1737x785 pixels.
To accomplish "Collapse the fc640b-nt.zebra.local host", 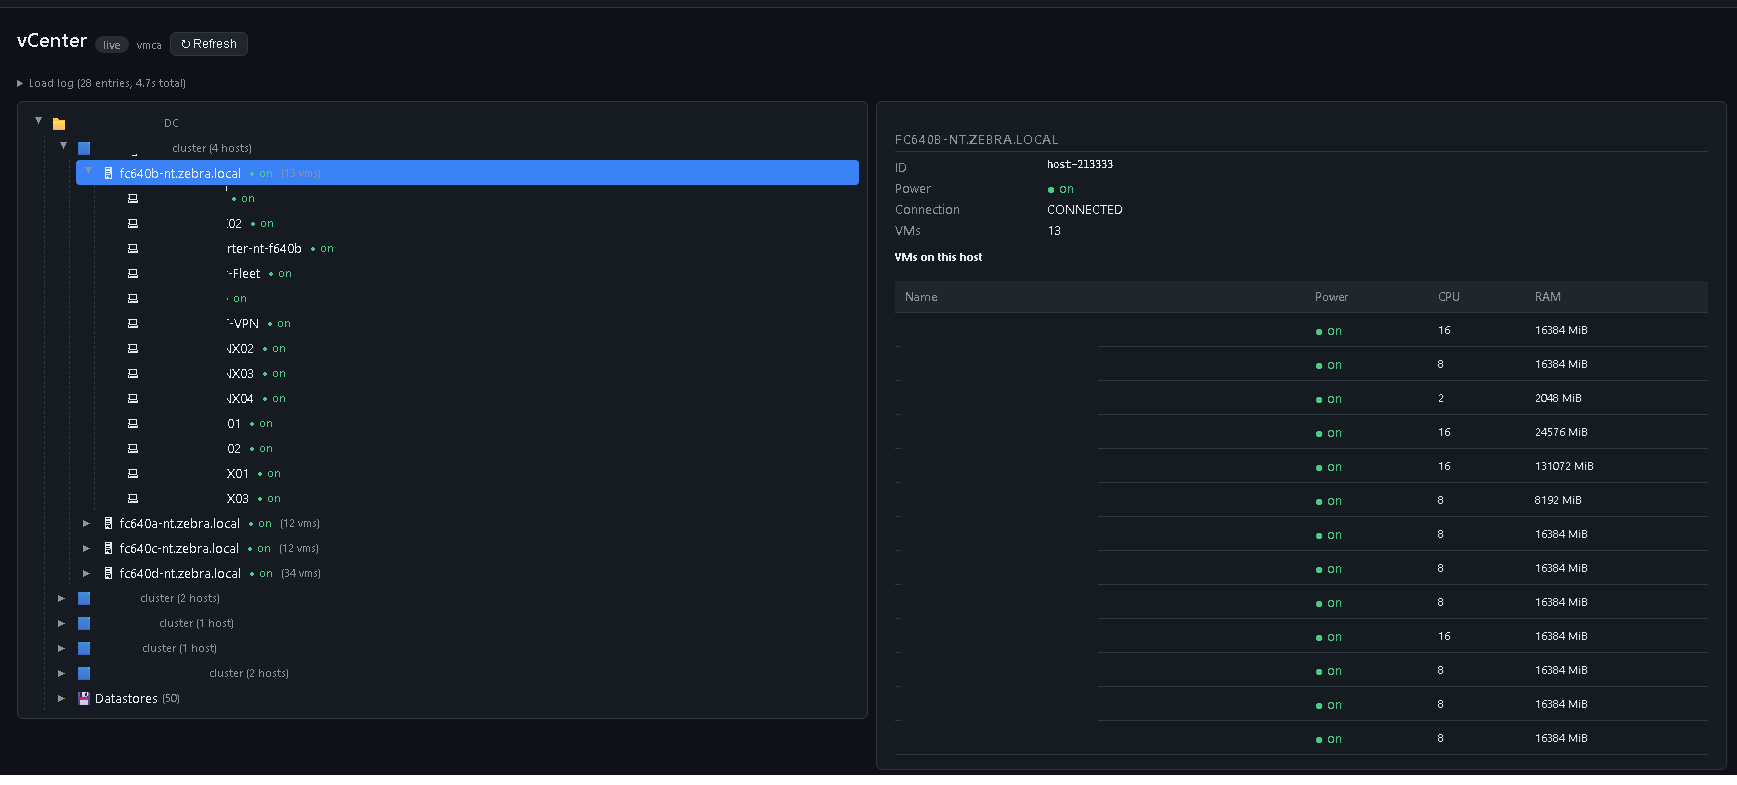I will [x=88, y=171].
